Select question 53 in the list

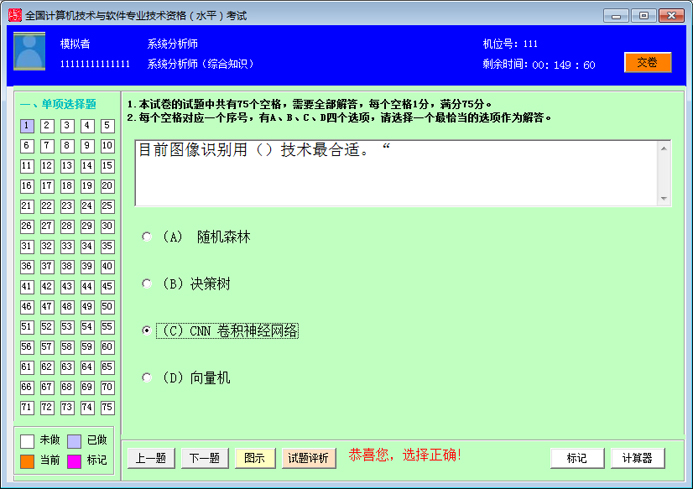(x=68, y=327)
